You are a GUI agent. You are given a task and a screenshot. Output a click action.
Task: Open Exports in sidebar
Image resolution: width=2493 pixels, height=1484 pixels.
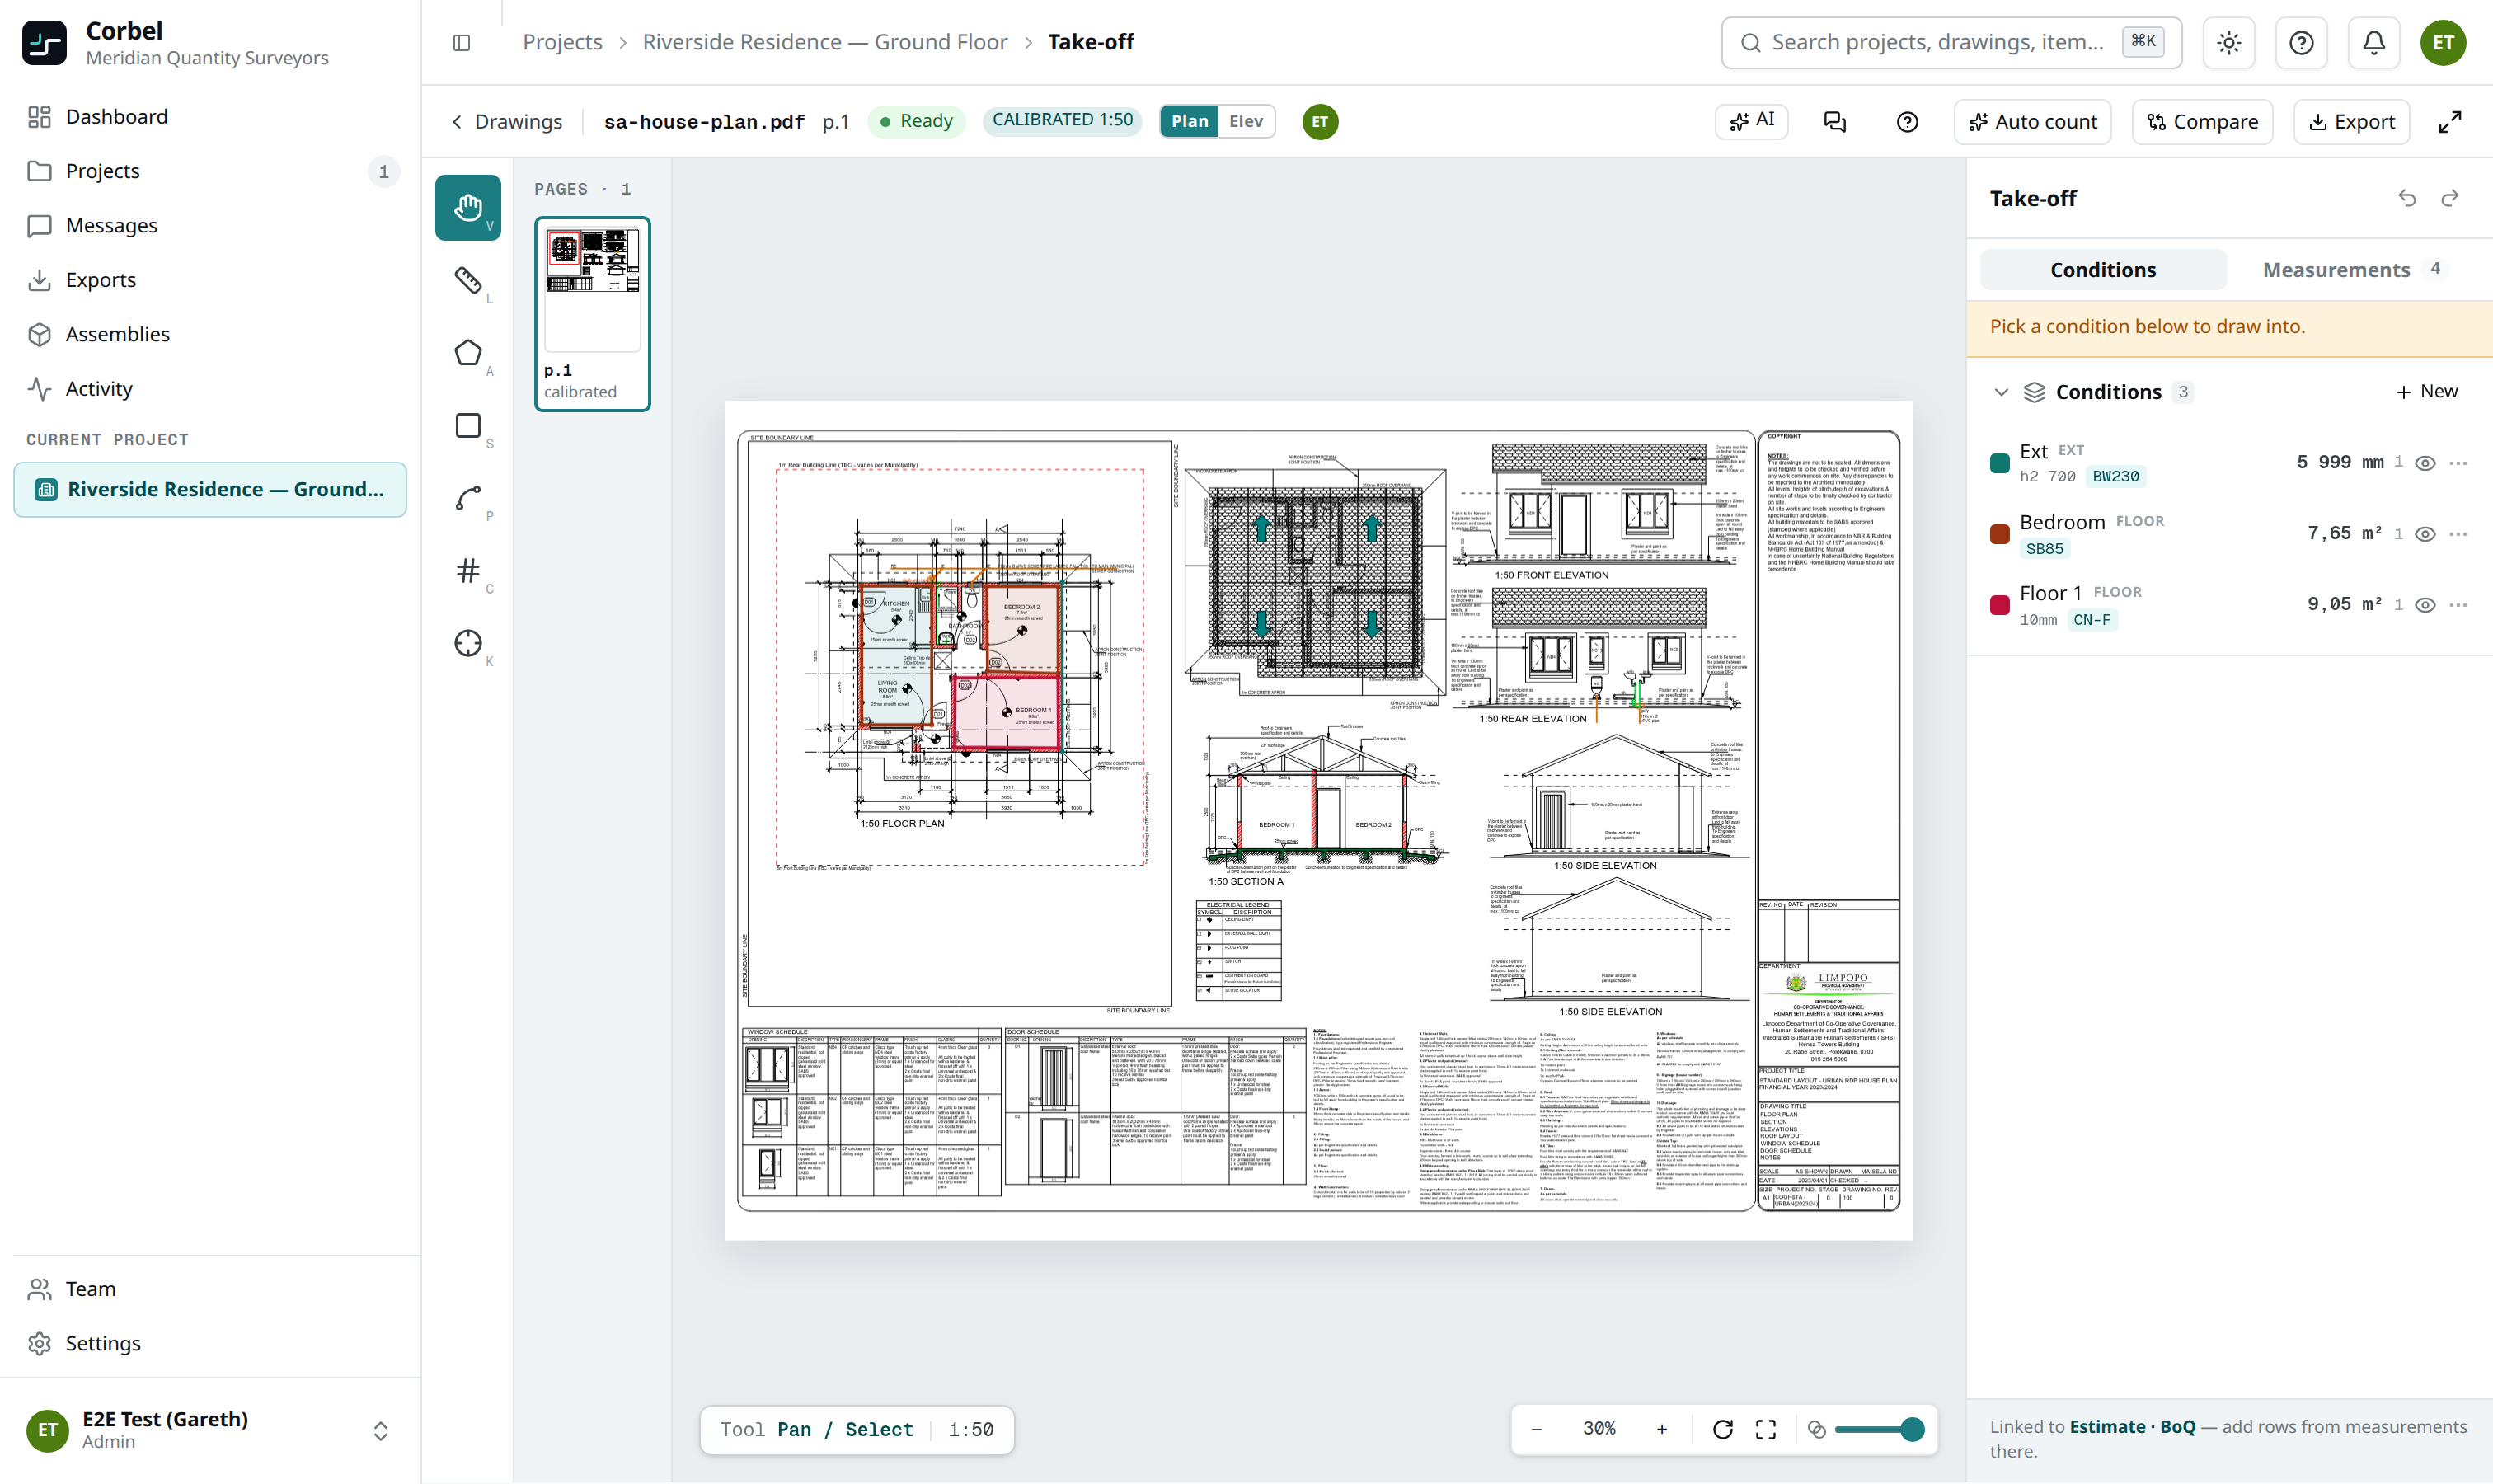[x=210, y=280]
